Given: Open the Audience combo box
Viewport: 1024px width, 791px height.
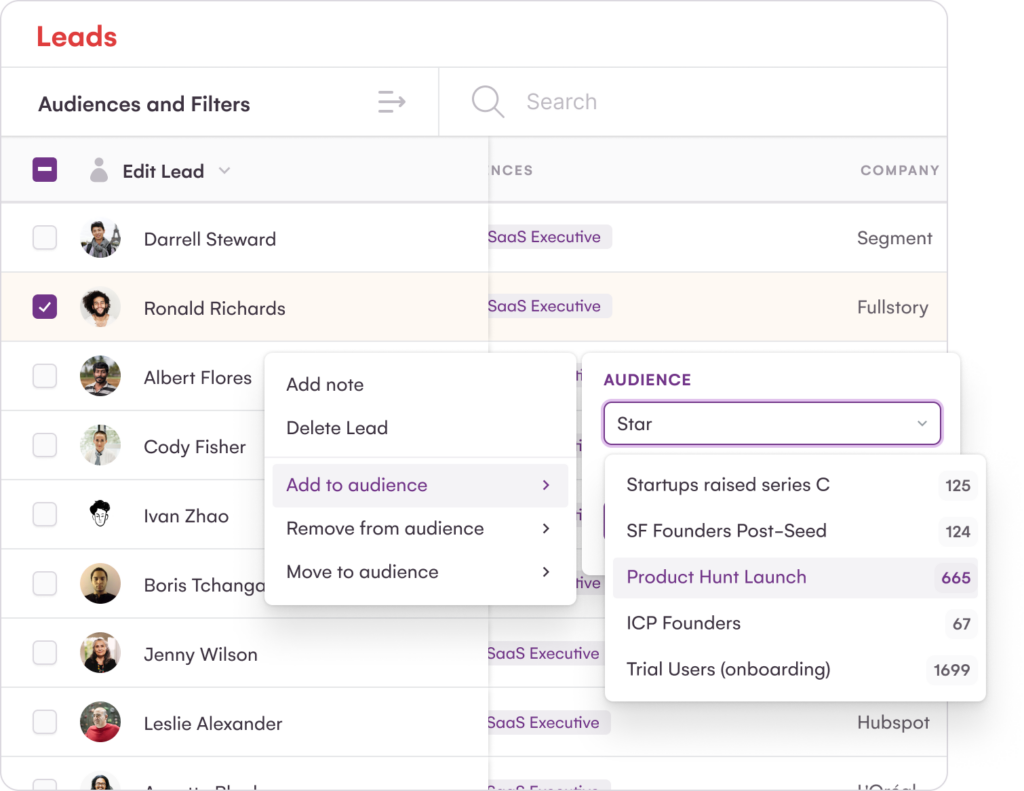Looking at the screenshot, I should (771, 424).
